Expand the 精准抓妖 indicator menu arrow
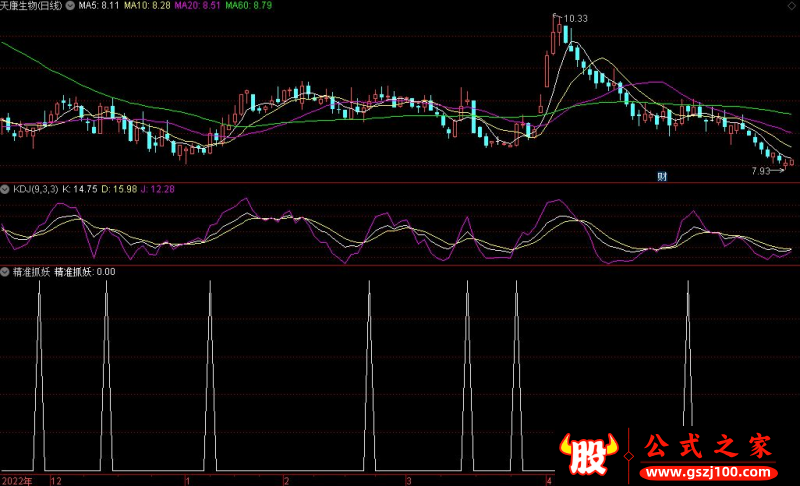 [5, 271]
